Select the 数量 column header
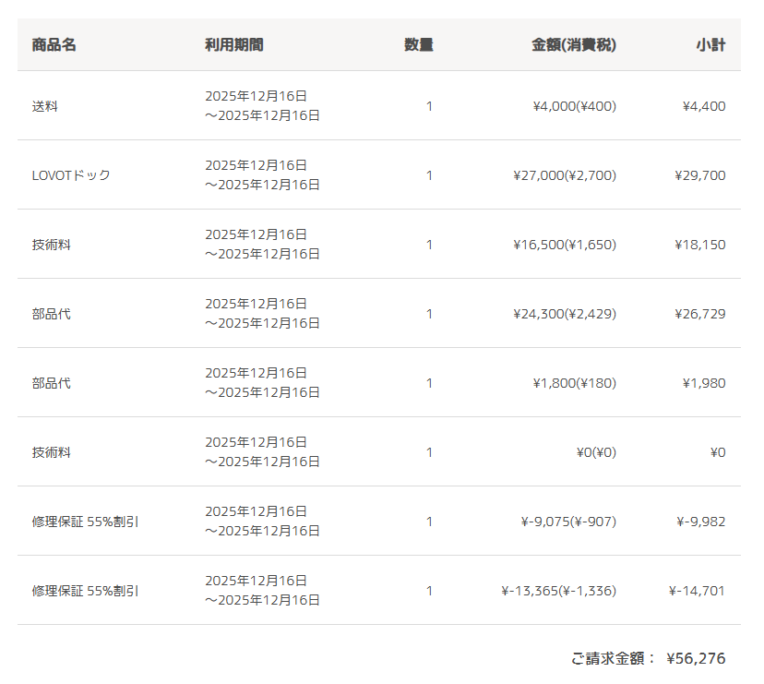 click(x=418, y=45)
